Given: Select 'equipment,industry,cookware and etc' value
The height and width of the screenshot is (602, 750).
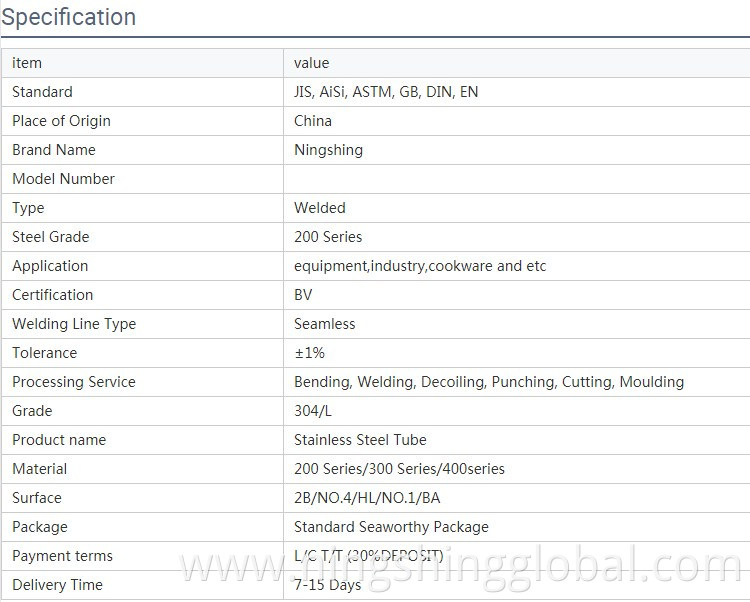Looking at the screenshot, I should (x=420, y=266).
